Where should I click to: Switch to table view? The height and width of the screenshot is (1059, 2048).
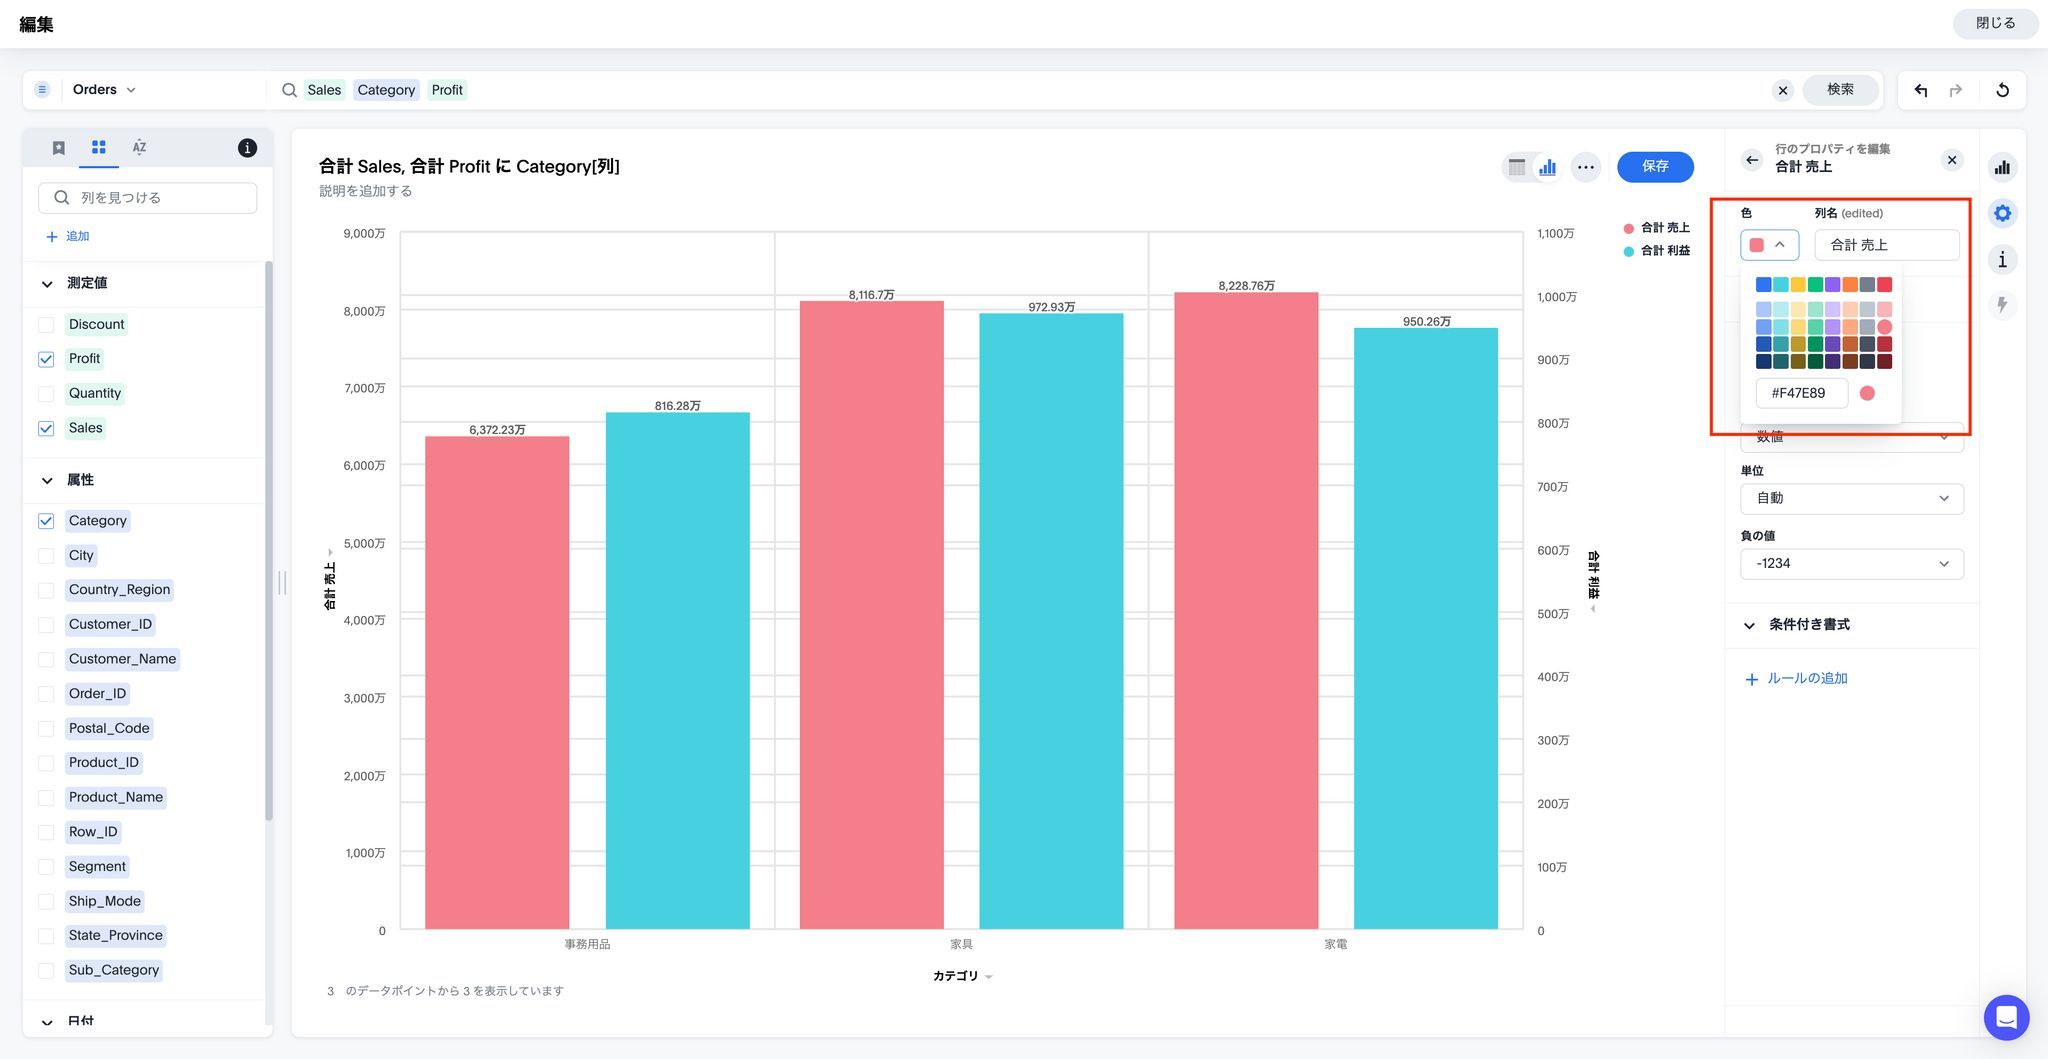coord(1517,167)
